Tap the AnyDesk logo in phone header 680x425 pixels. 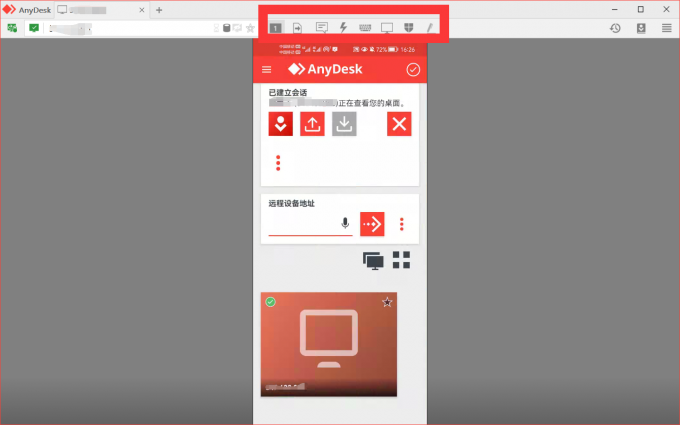point(325,69)
